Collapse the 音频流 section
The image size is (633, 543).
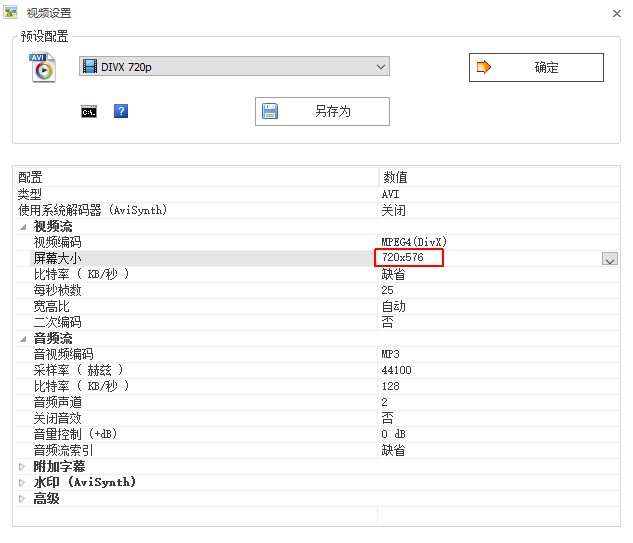(x=23, y=339)
